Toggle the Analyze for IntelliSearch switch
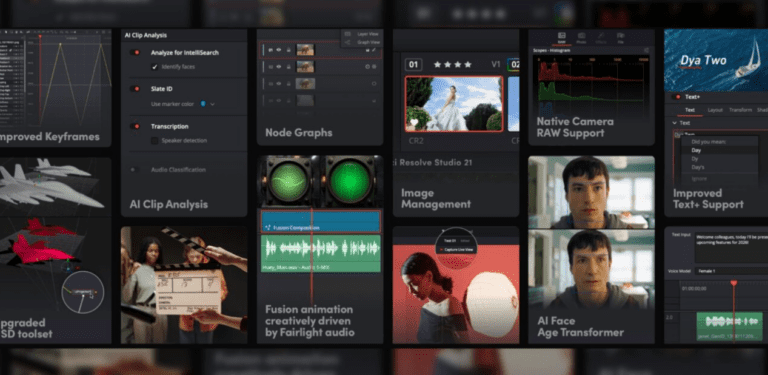768x375 pixels. [135, 52]
